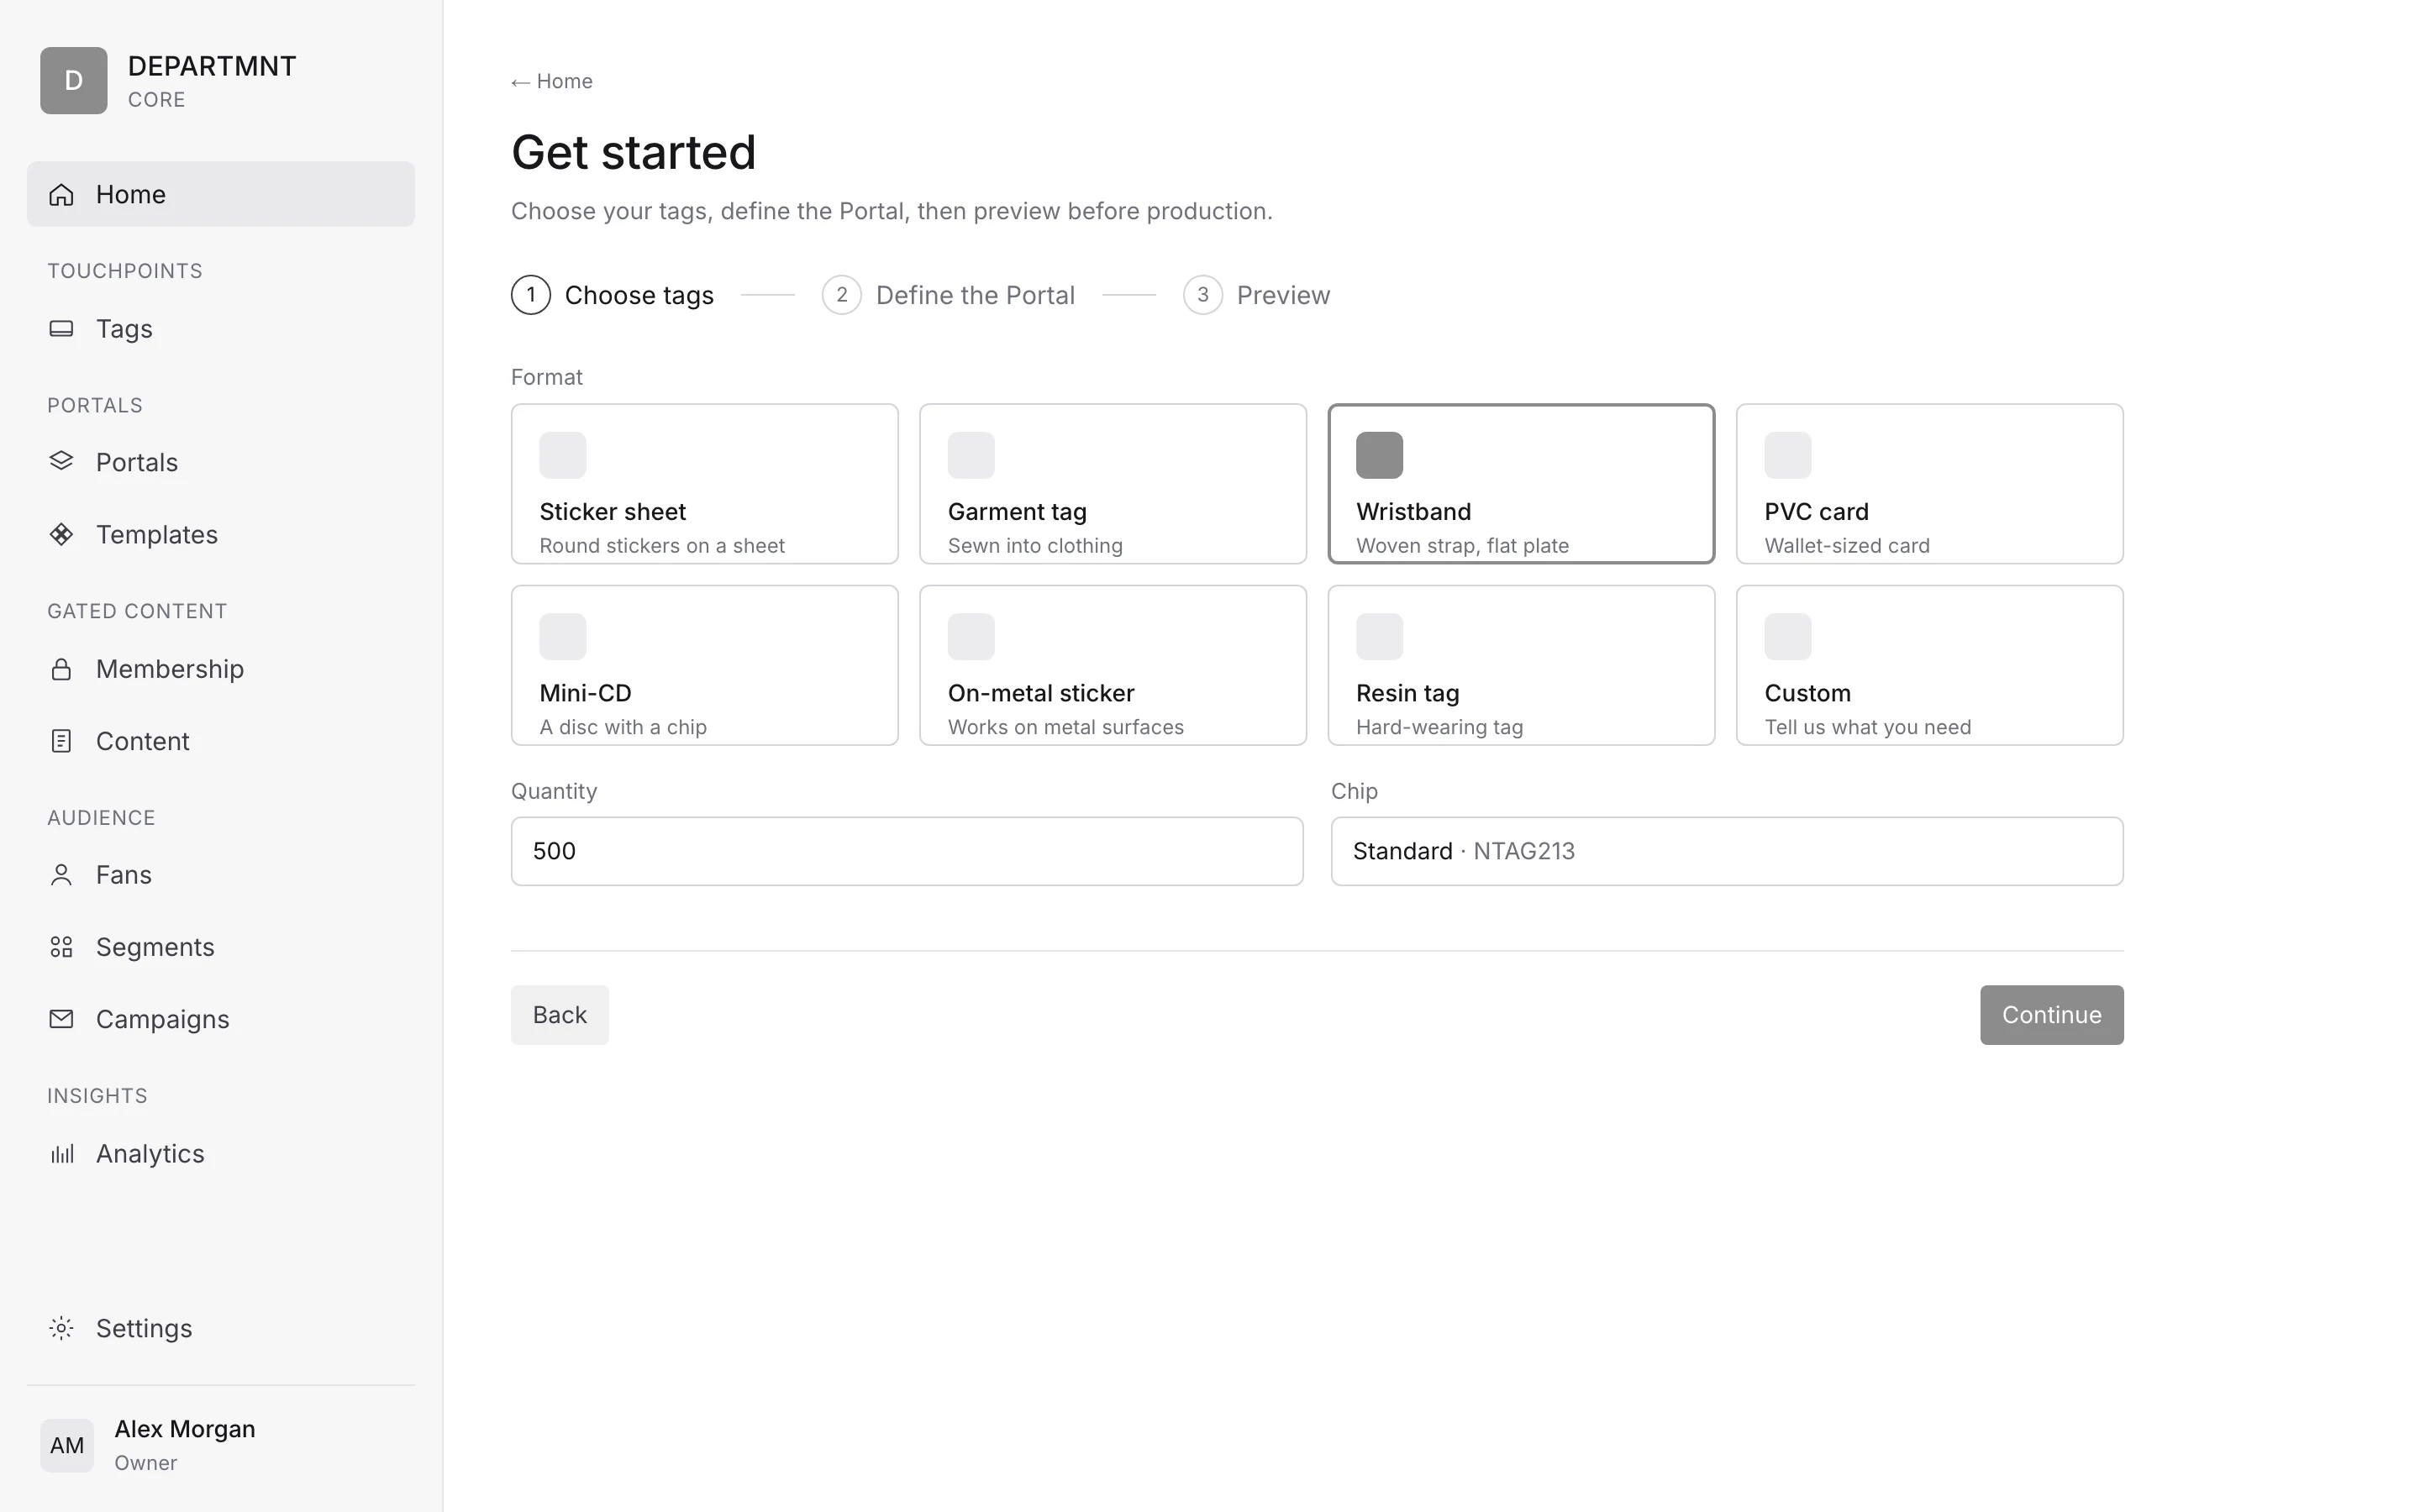This screenshot has width=2420, height=1512.
Task: Choose the PVC card format
Action: coord(1930,484)
